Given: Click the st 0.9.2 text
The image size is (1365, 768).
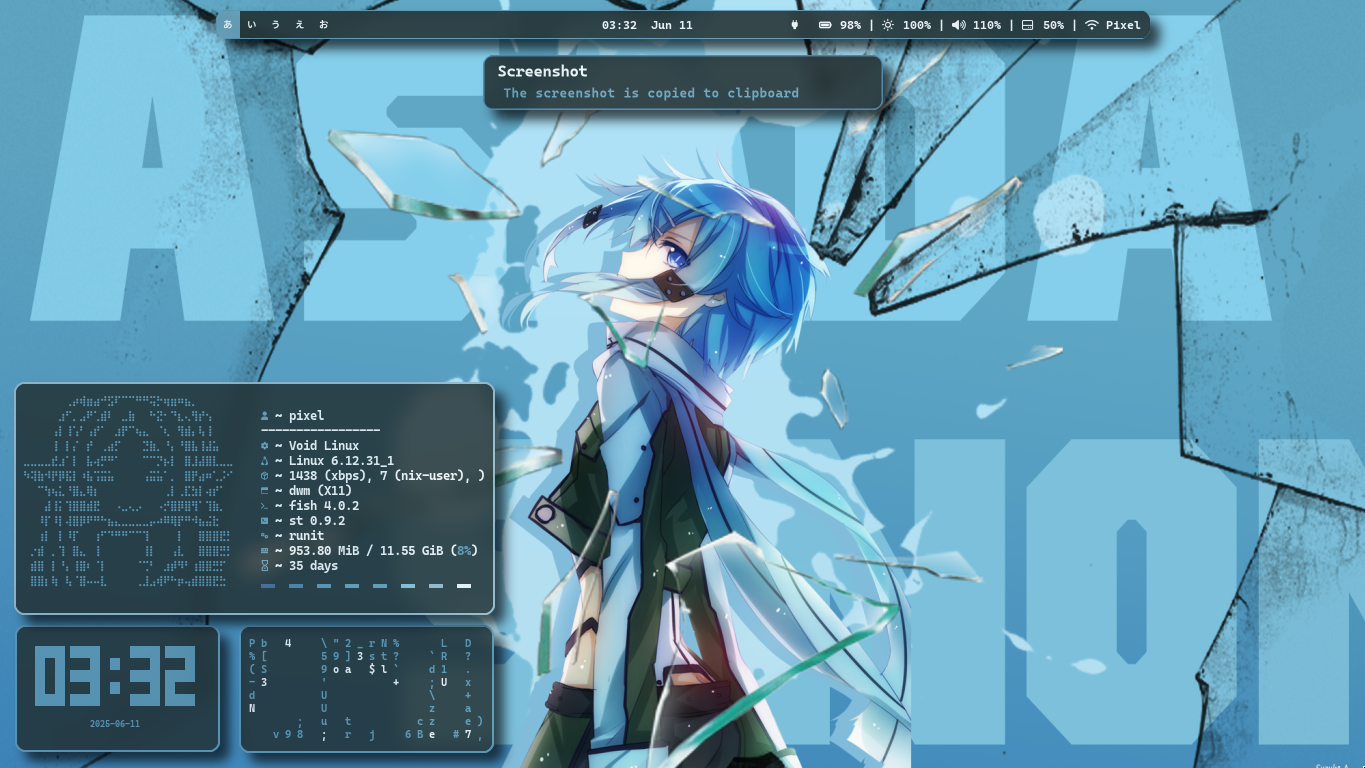Looking at the screenshot, I should [x=317, y=521].
